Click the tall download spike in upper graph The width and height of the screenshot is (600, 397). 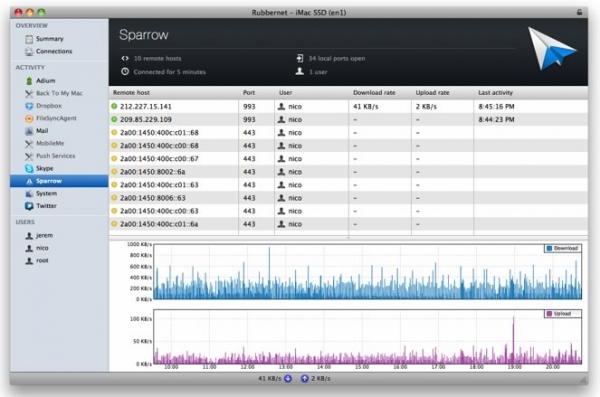click(269, 272)
